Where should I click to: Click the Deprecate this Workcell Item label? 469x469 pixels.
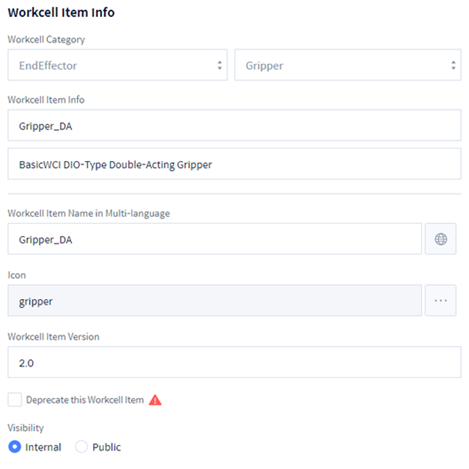[85, 400]
